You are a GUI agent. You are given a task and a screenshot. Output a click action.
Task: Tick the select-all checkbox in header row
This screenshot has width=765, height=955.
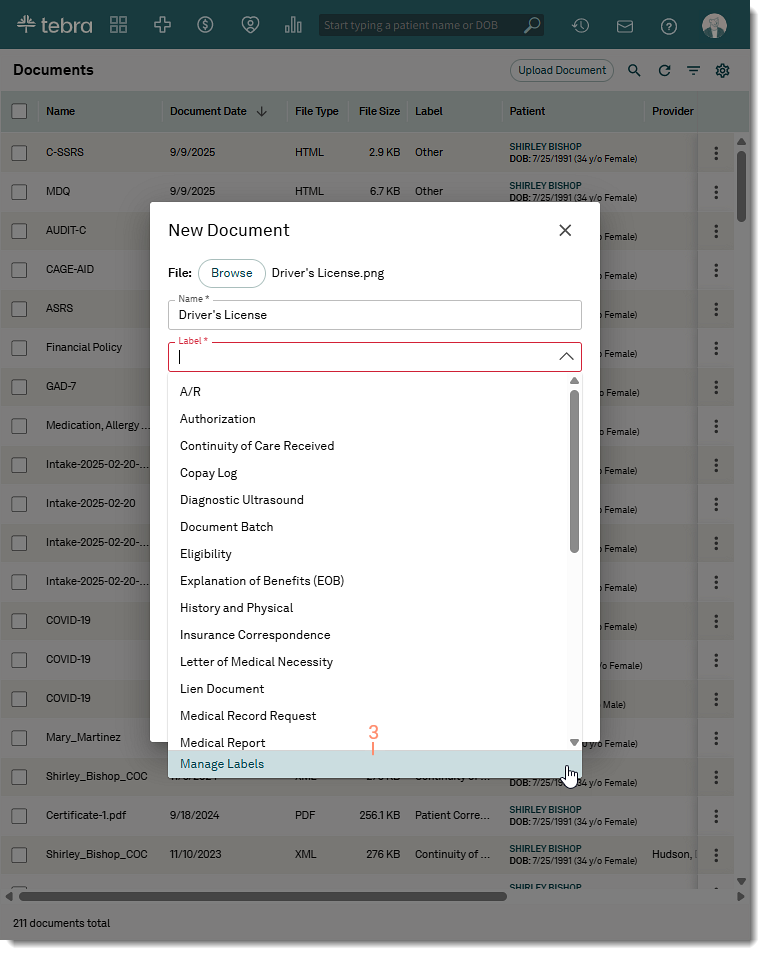tap(20, 112)
